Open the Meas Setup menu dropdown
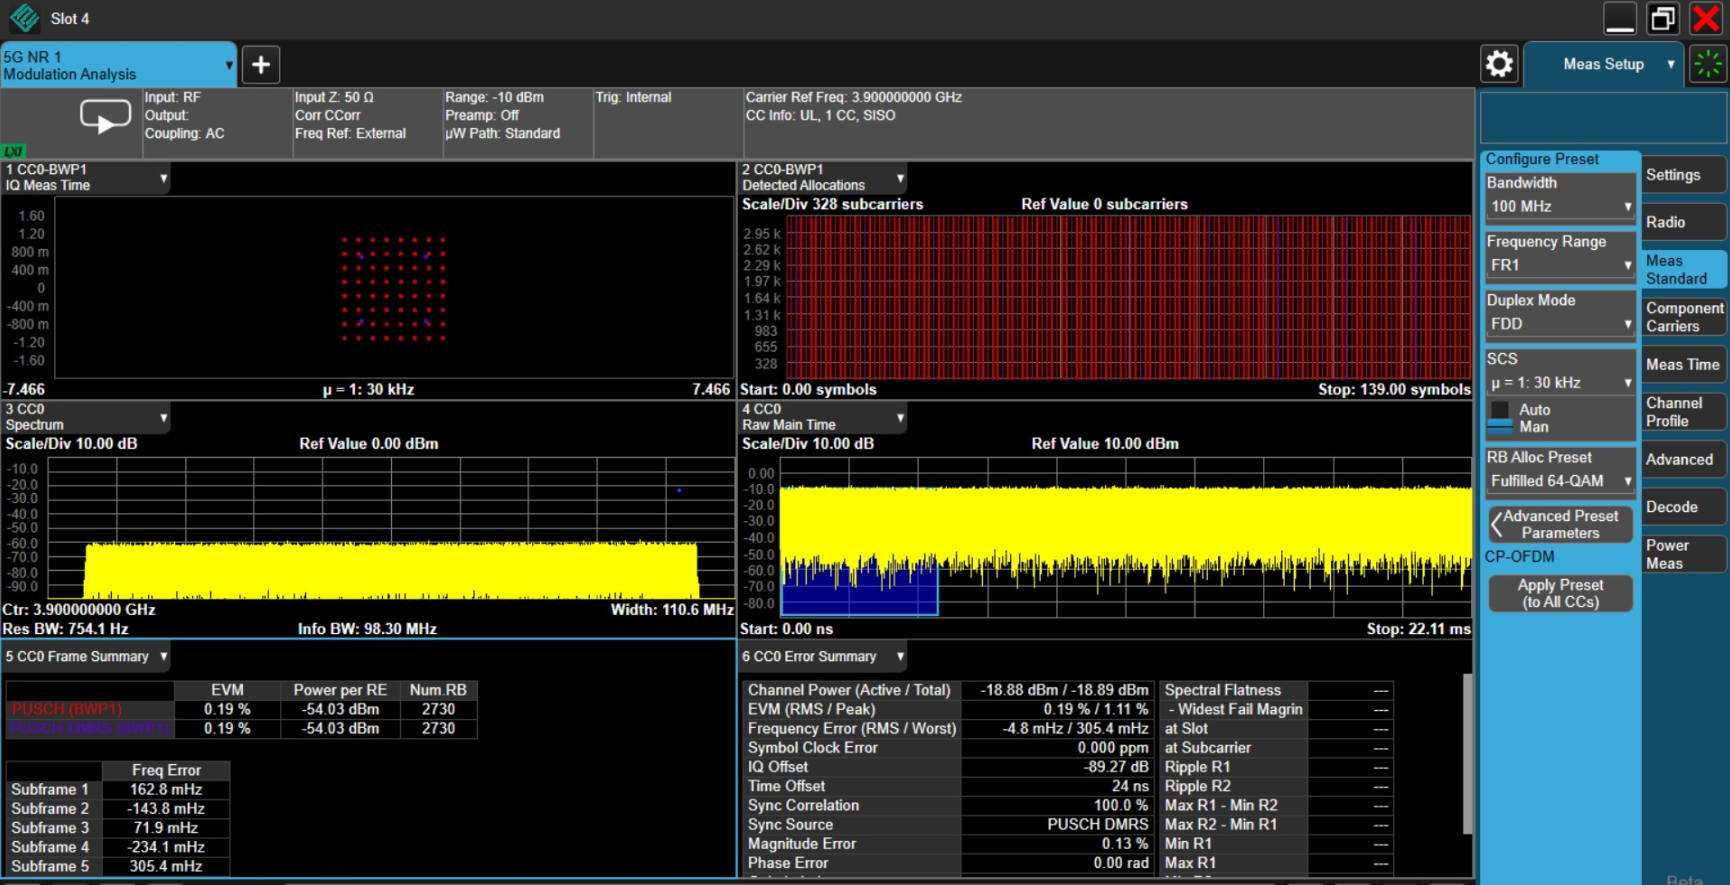1730x885 pixels. pyautogui.click(x=1603, y=64)
